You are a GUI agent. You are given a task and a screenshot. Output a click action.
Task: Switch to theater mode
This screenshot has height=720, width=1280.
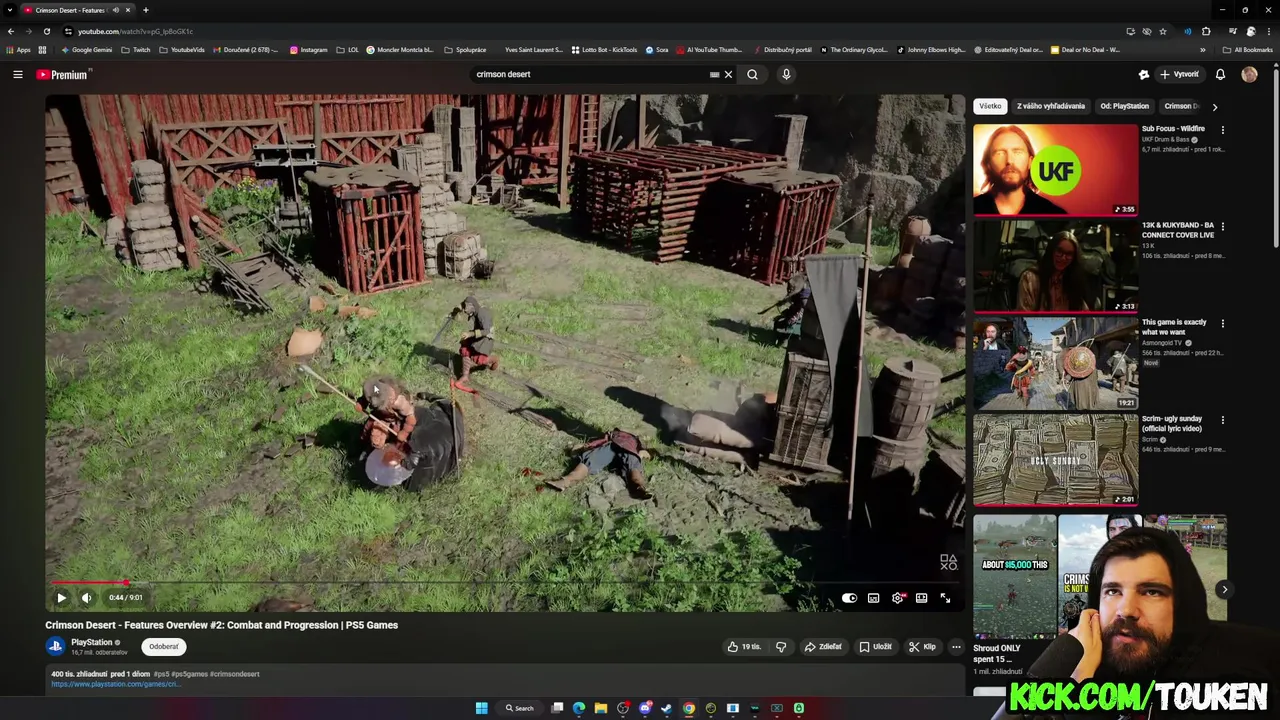(921, 598)
